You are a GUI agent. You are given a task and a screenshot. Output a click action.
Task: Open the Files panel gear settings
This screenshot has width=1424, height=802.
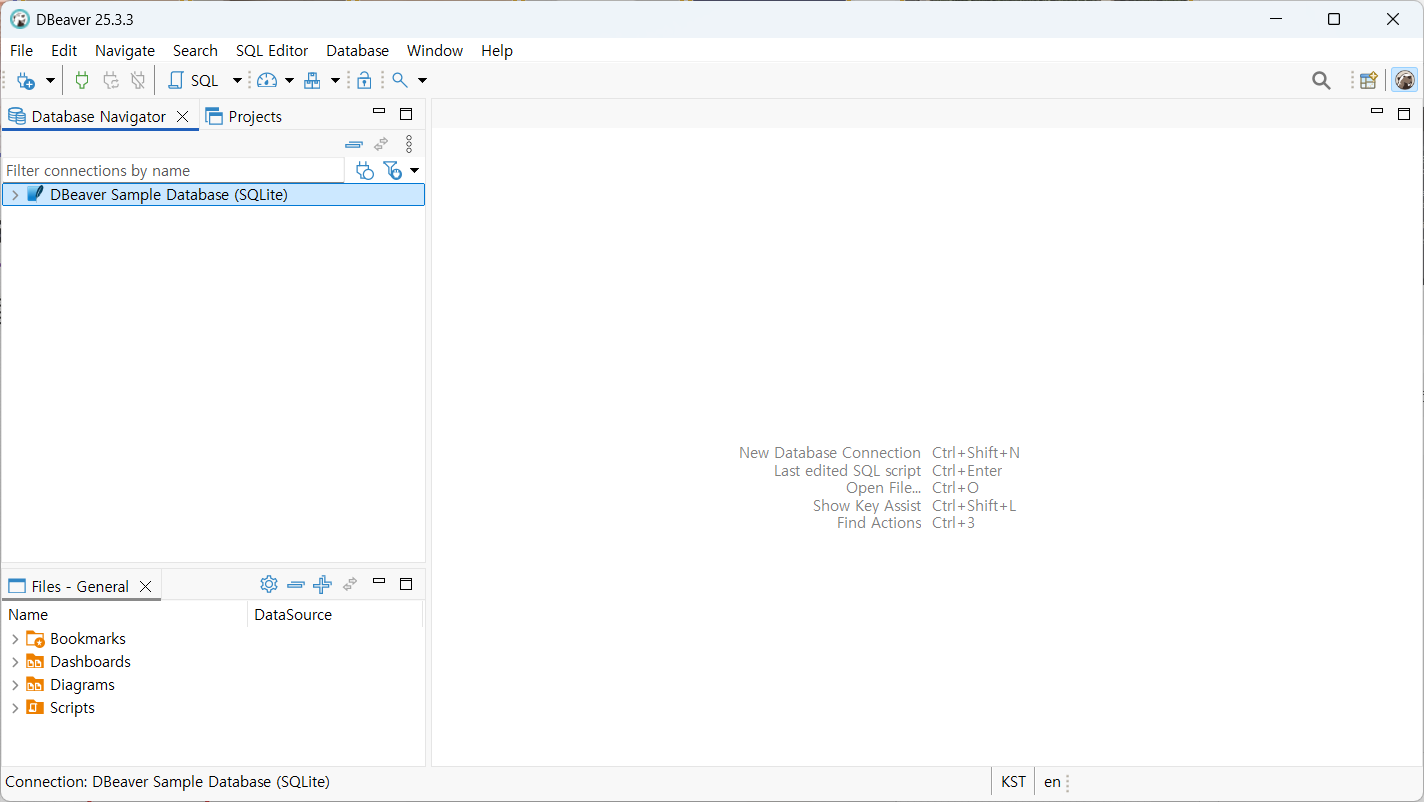point(268,585)
